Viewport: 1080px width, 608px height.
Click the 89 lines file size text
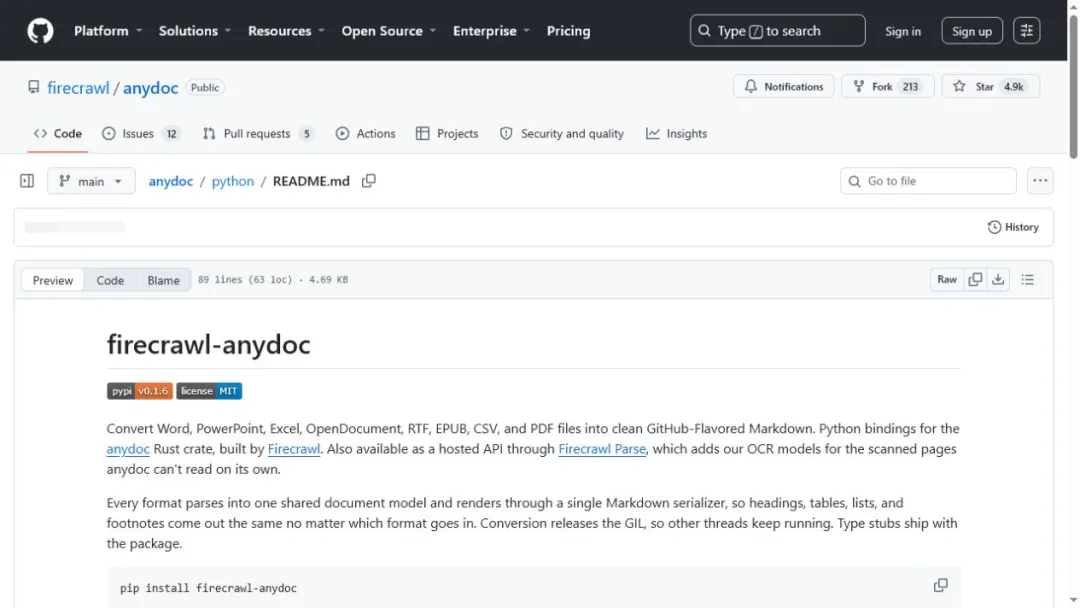(x=273, y=280)
